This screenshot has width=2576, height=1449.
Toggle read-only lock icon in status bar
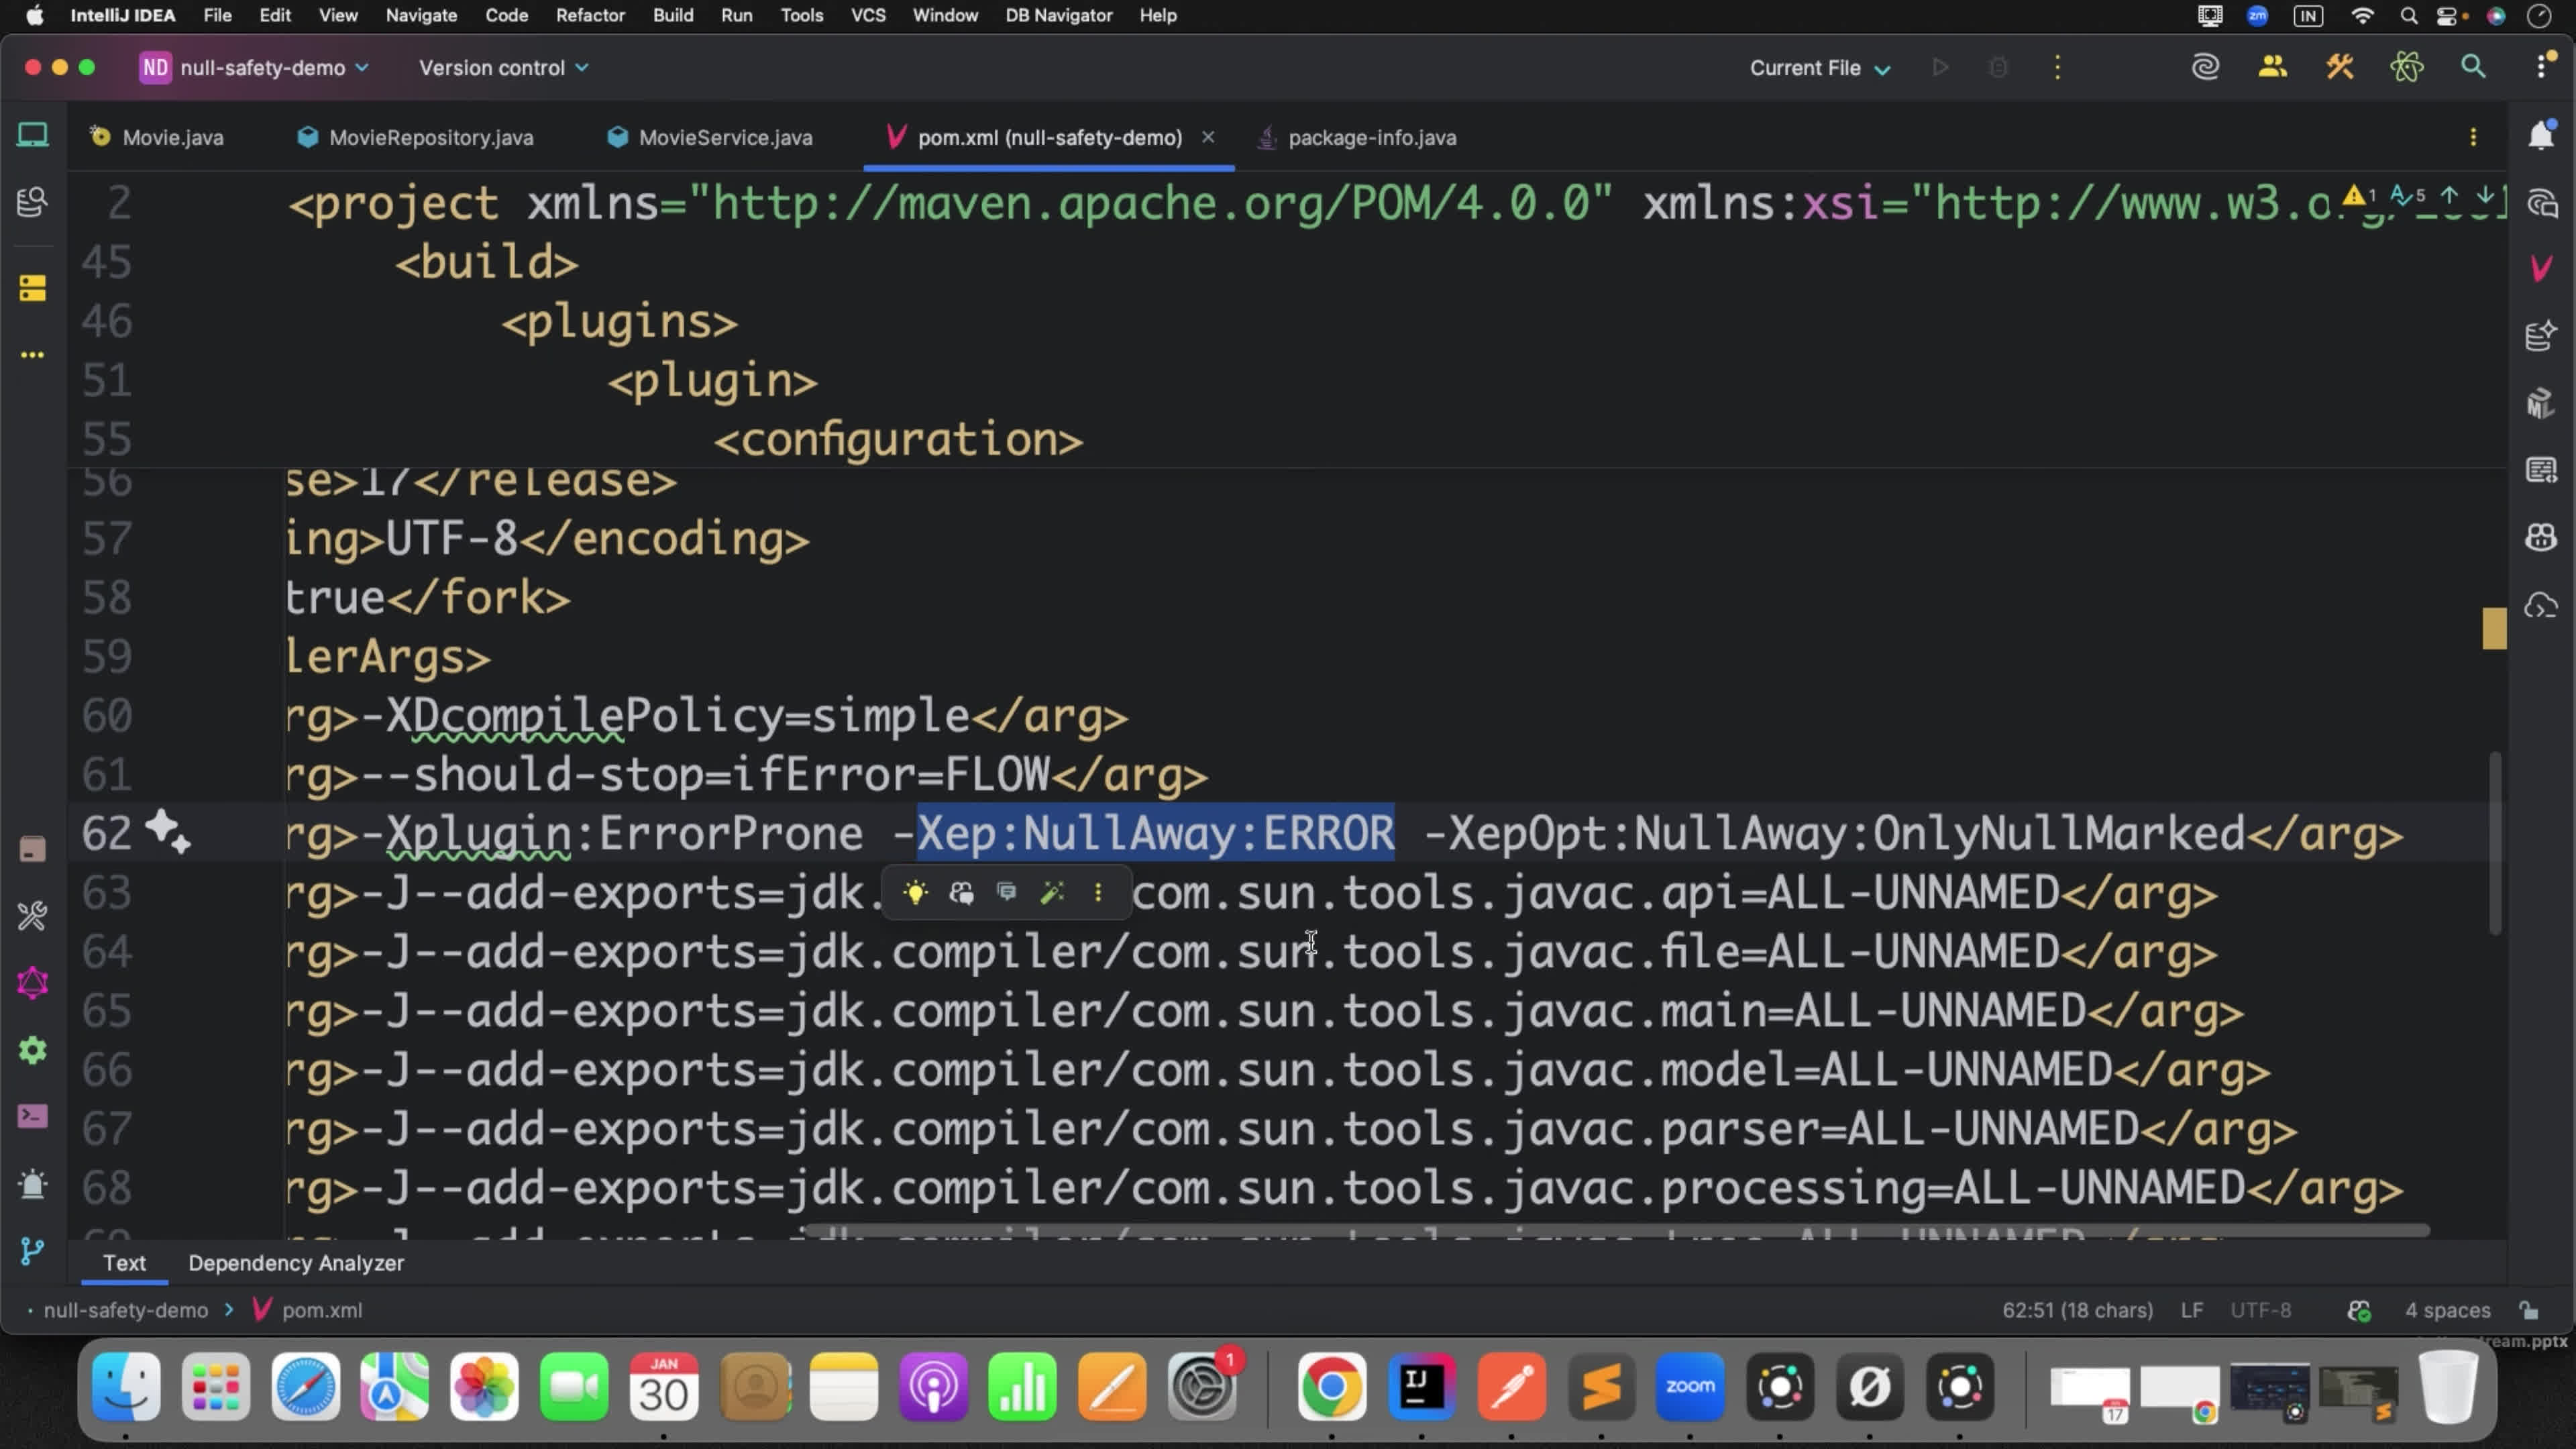(2529, 1310)
